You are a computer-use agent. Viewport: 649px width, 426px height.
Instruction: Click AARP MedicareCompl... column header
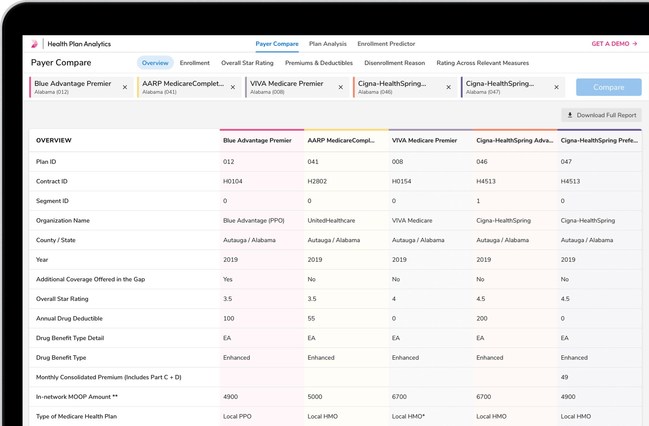coord(341,140)
